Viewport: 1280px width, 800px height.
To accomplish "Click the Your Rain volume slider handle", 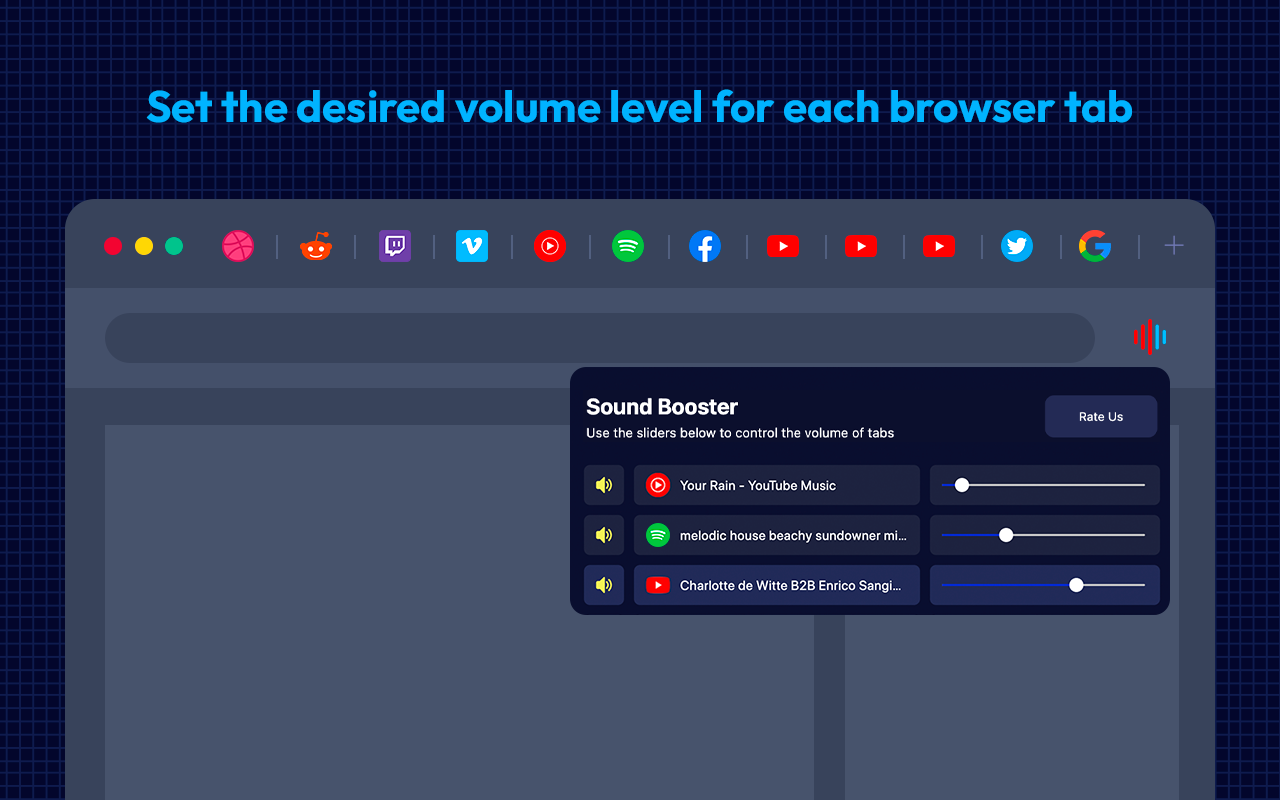I will [962, 485].
